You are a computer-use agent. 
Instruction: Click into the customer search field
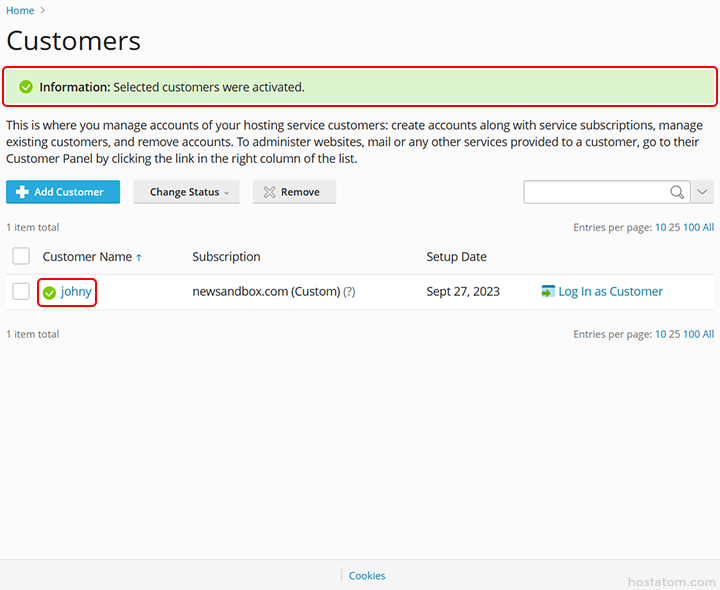click(x=595, y=192)
